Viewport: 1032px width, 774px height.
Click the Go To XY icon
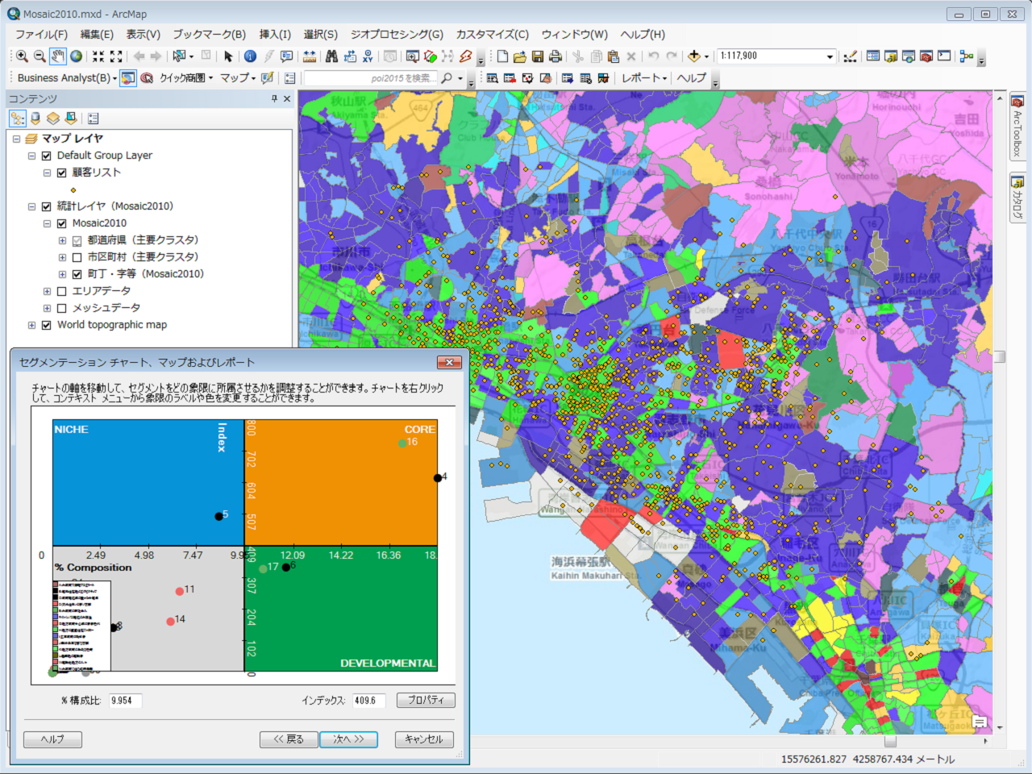[368, 57]
